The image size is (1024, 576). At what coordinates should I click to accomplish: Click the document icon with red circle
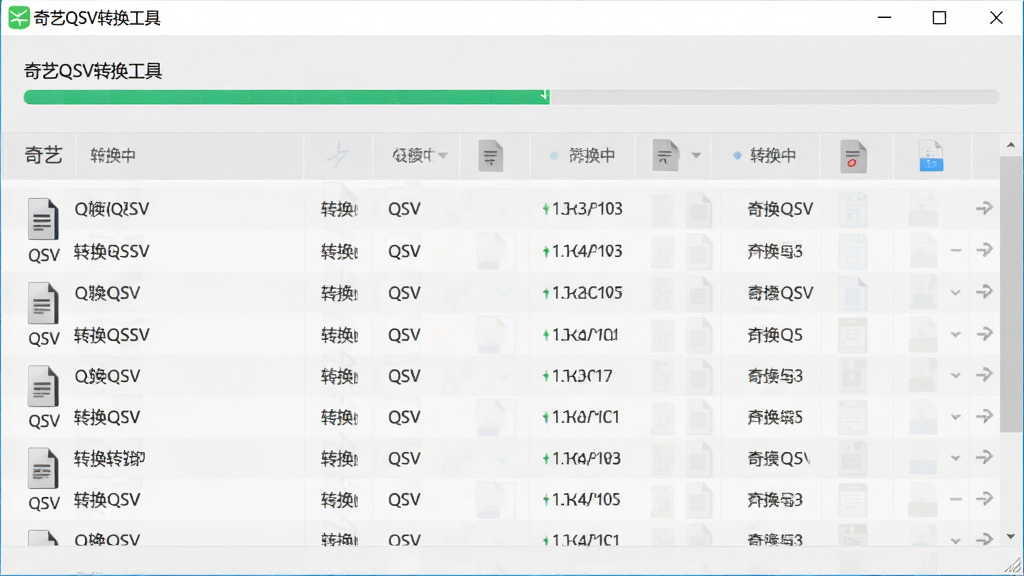[x=853, y=156]
